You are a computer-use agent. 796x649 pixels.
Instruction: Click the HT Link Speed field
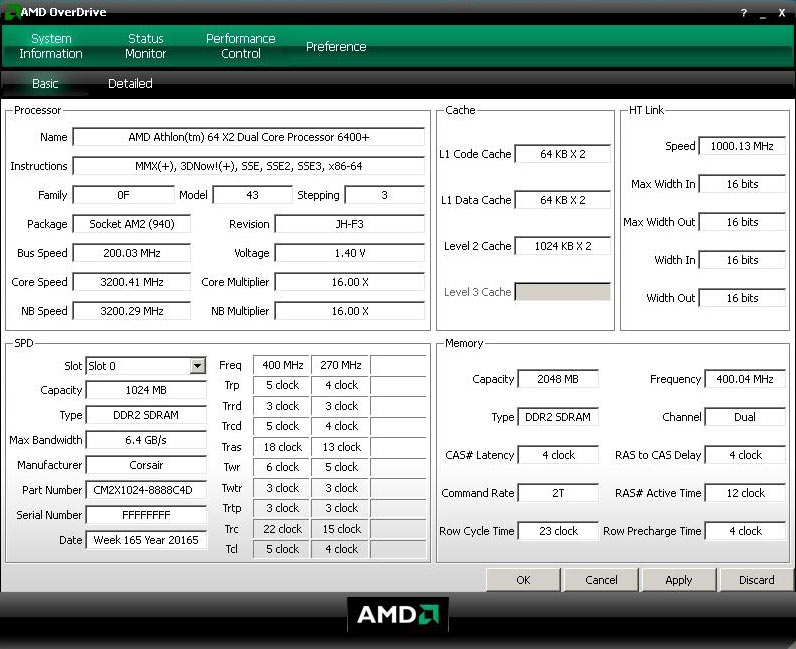point(742,146)
